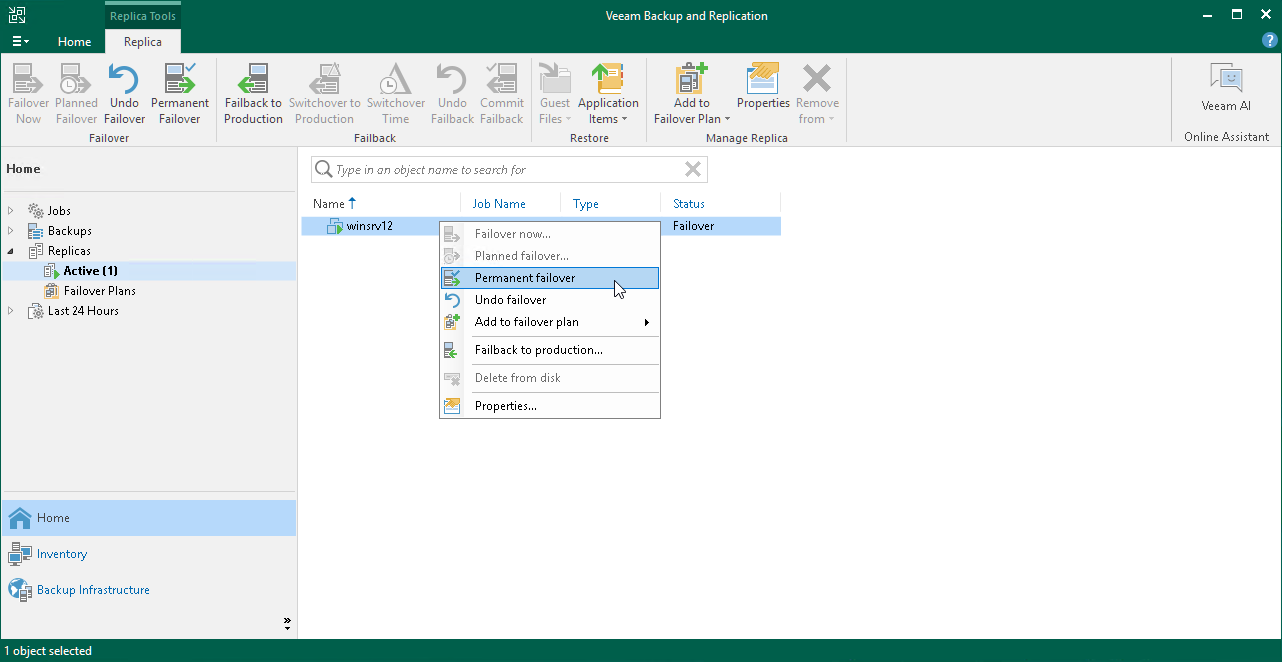
Task: Open the Inventory view
Action: (148, 554)
